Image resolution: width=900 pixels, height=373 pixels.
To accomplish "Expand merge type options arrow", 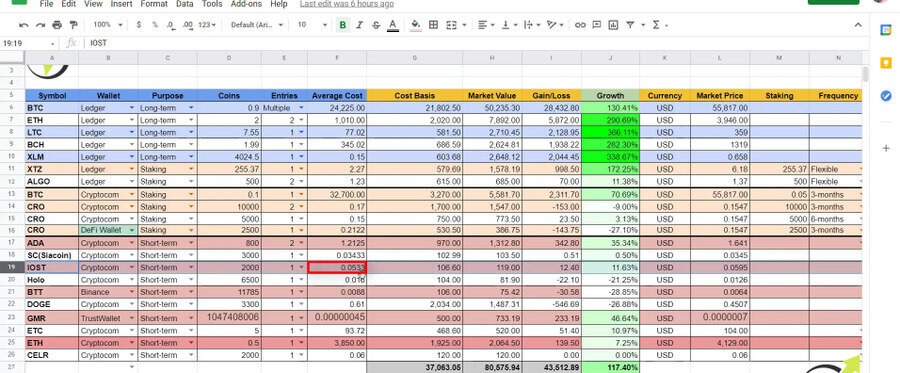I will click(464, 25).
